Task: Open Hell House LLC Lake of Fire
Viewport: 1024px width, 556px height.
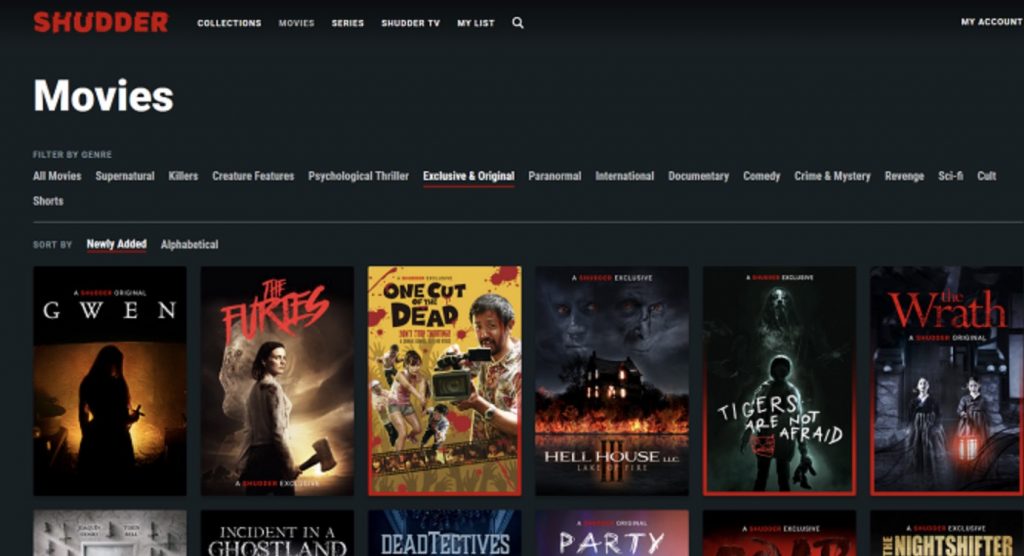Action: 611,380
